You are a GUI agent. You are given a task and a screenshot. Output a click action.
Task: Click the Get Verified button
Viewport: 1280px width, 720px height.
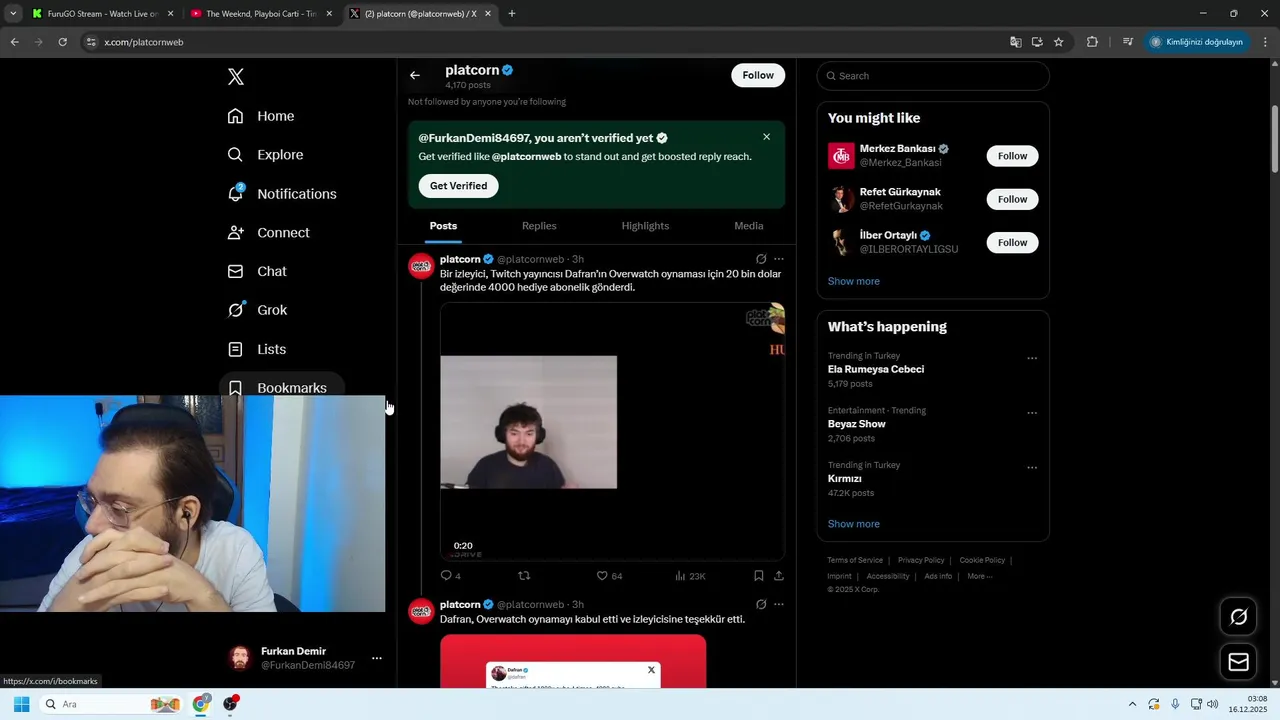point(458,186)
